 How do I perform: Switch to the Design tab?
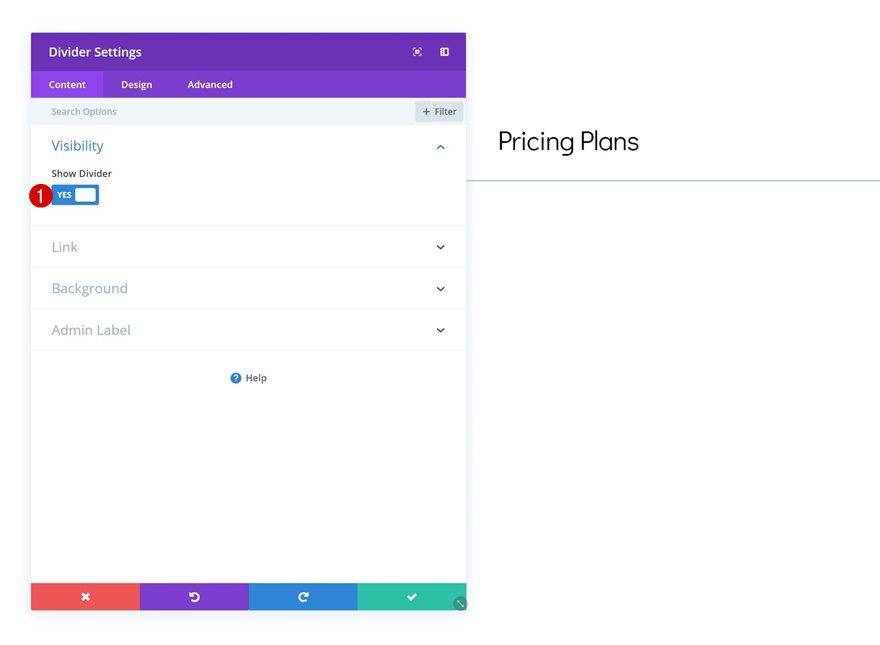(136, 84)
